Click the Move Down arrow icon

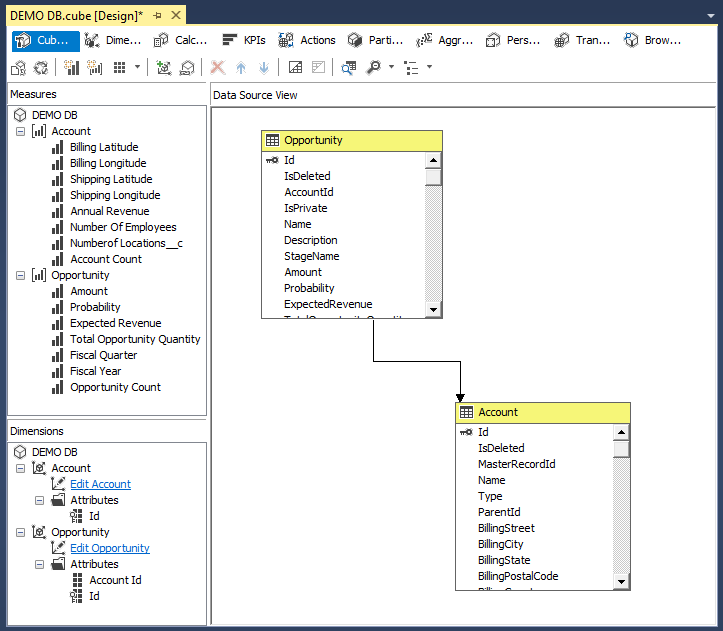click(264, 67)
